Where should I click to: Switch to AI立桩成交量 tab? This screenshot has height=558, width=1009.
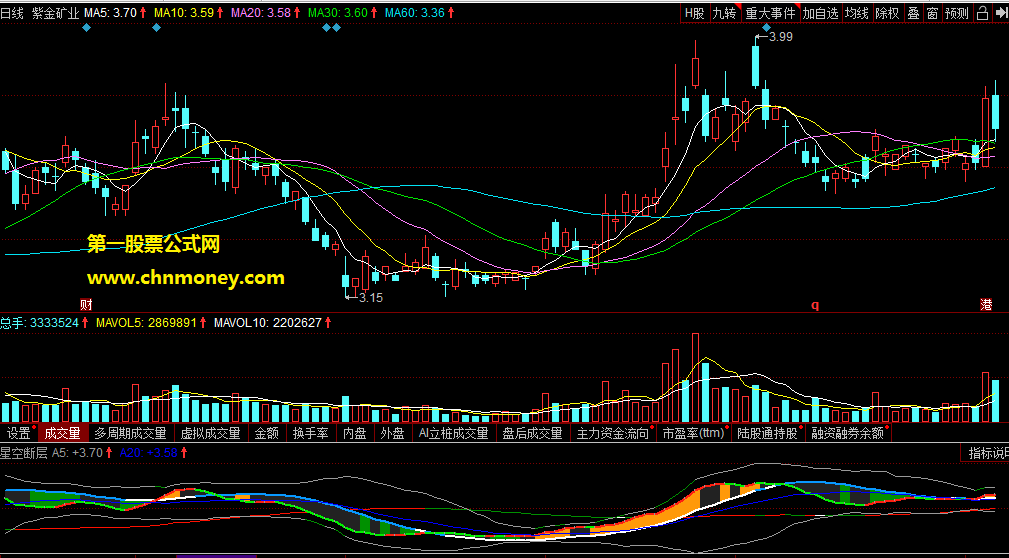(x=453, y=434)
